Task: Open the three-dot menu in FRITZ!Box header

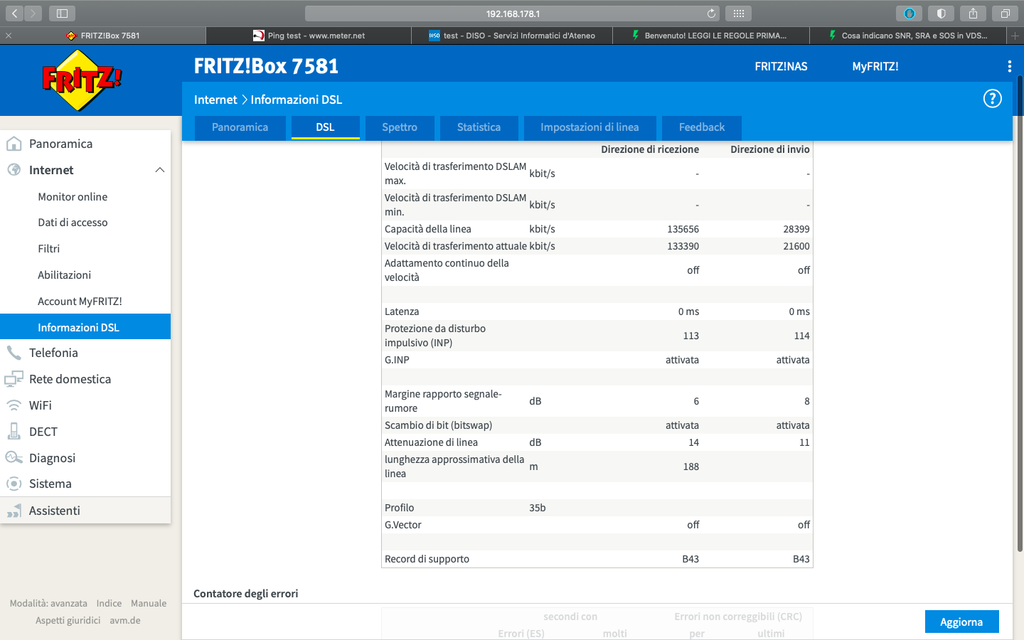Action: (x=1009, y=66)
